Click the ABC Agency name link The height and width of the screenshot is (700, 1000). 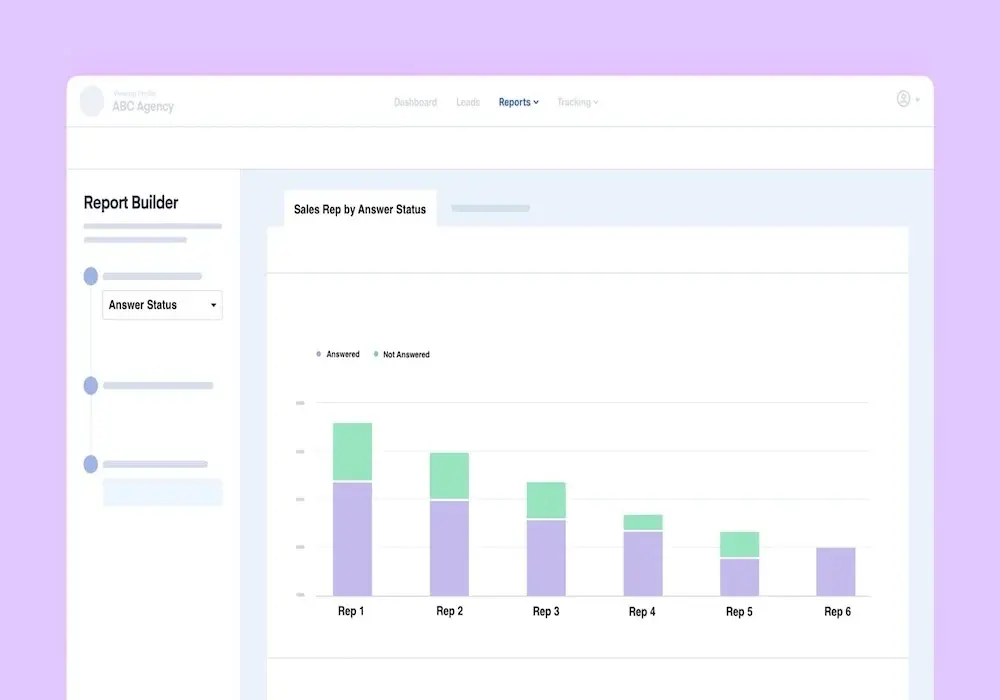point(143,106)
